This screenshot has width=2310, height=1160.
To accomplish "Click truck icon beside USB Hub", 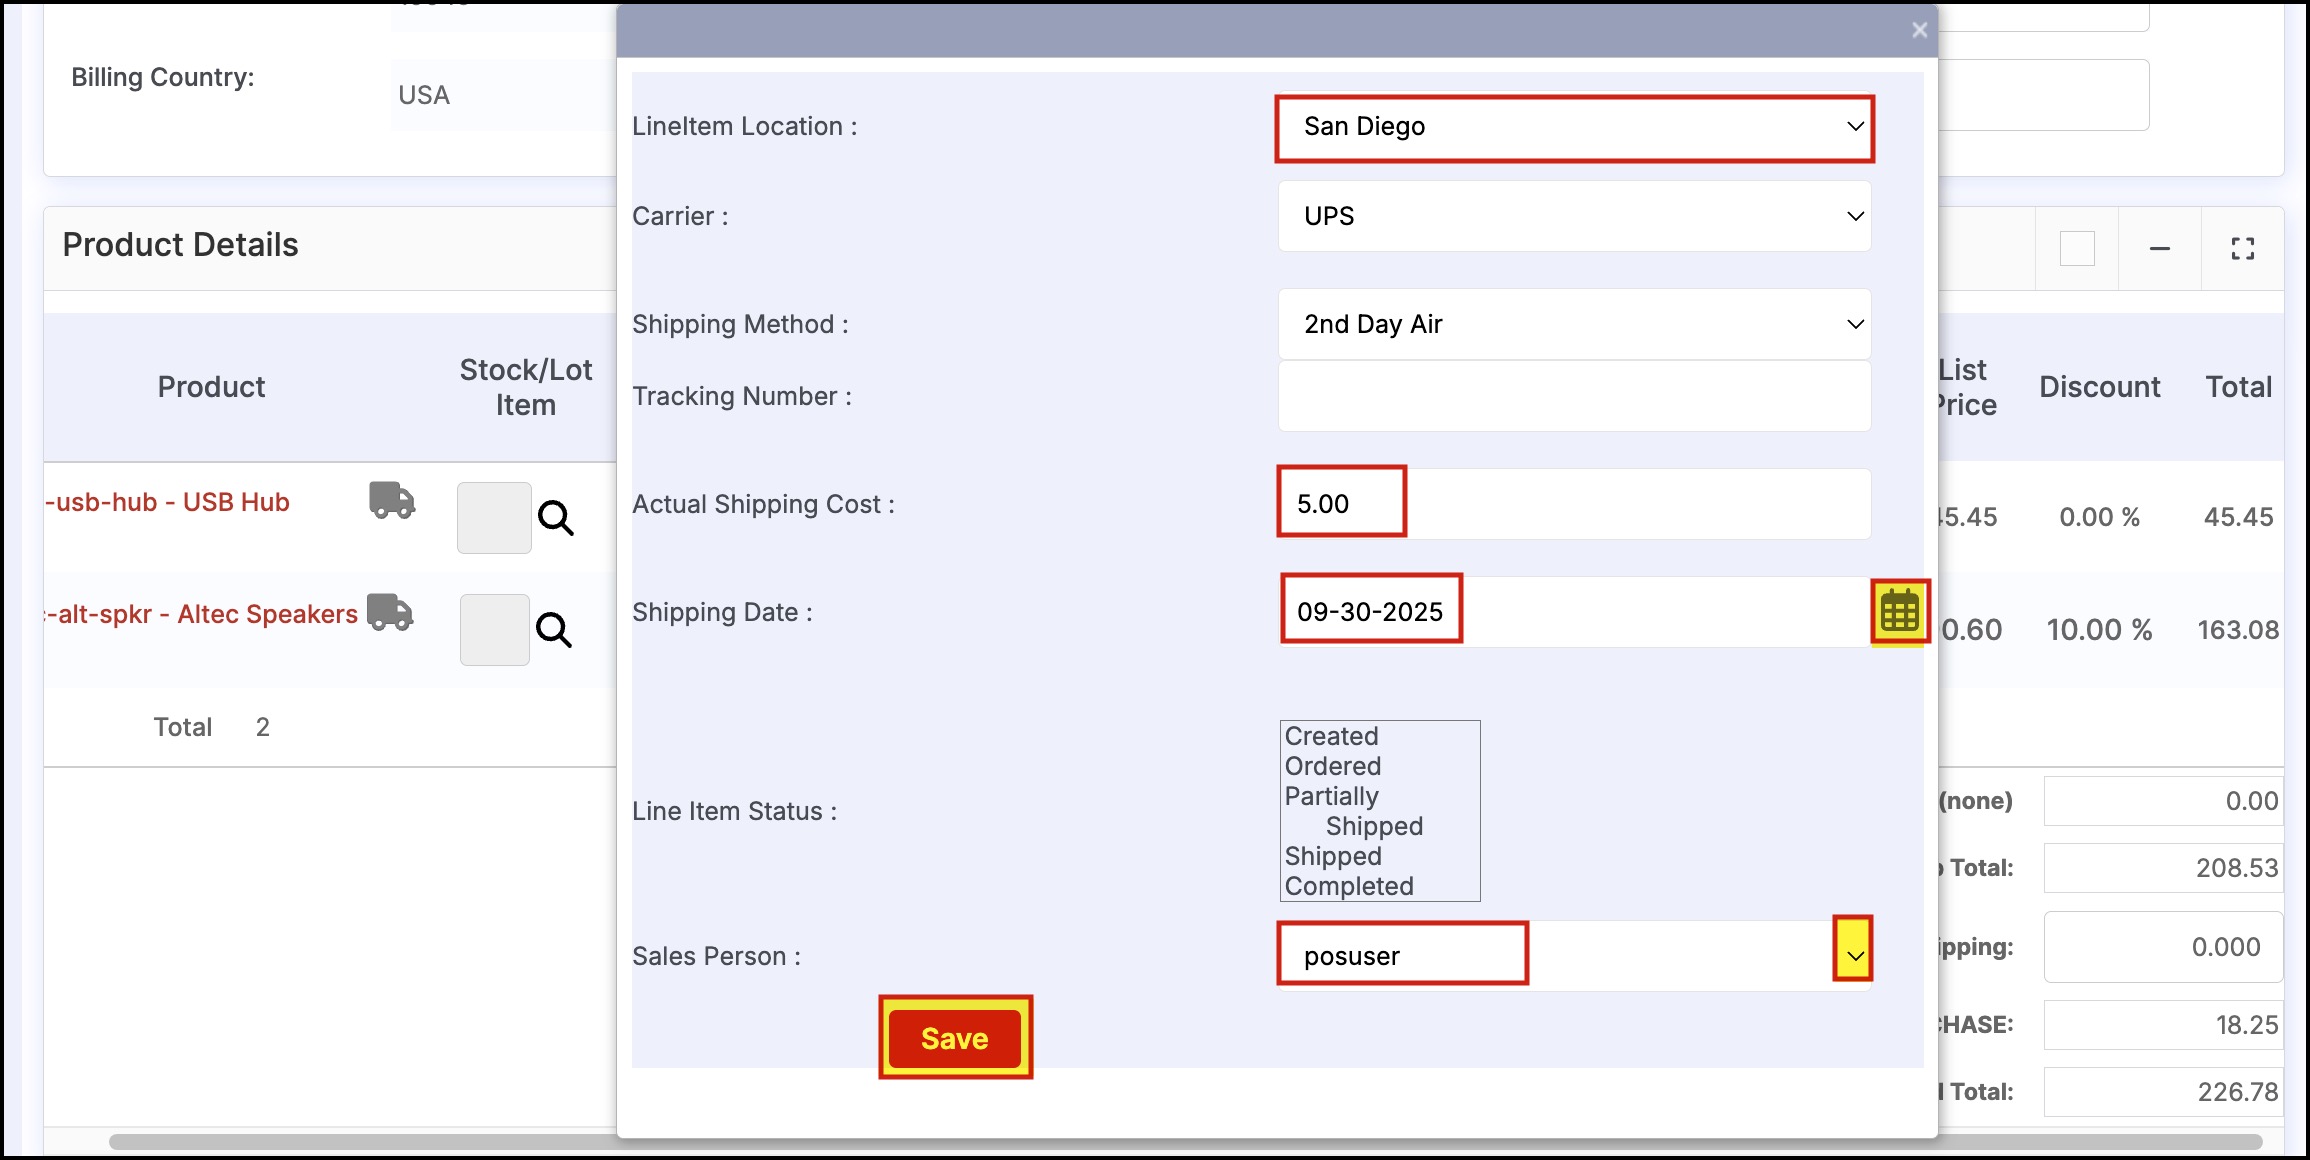I will [x=392, y=500].
